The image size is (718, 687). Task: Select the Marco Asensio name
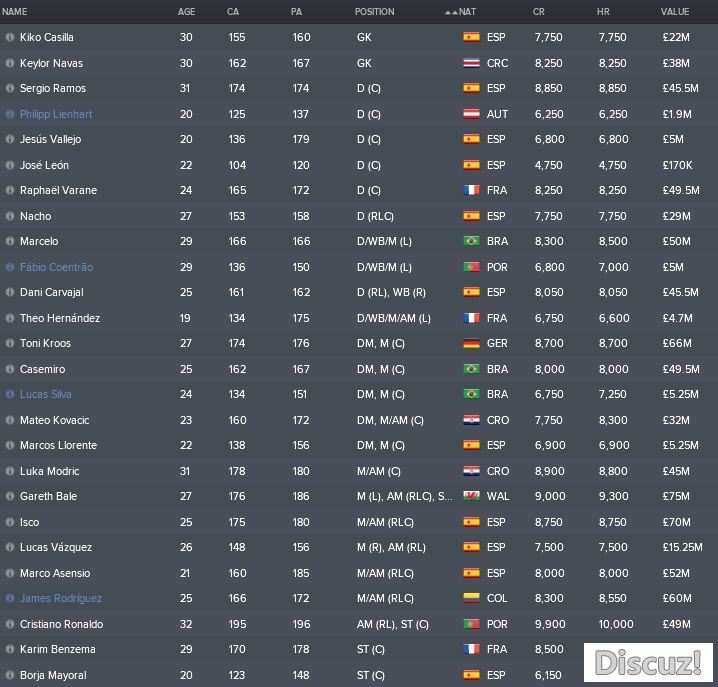(55, 573)
